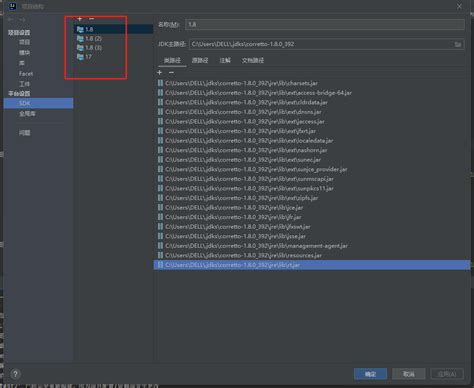474x388 pixels.
Task: Close the Project Structure dialog
Action: [459, 6]
